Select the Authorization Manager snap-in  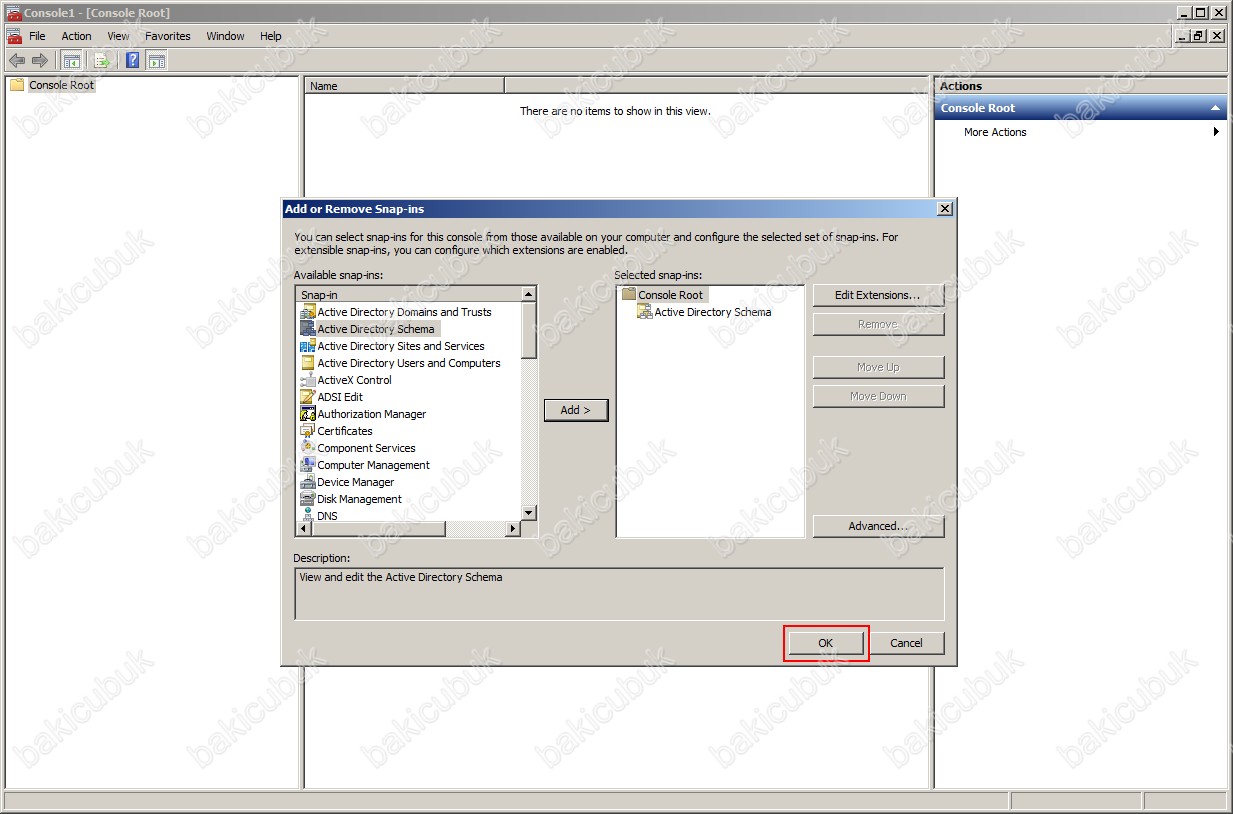tap(363, 414)
